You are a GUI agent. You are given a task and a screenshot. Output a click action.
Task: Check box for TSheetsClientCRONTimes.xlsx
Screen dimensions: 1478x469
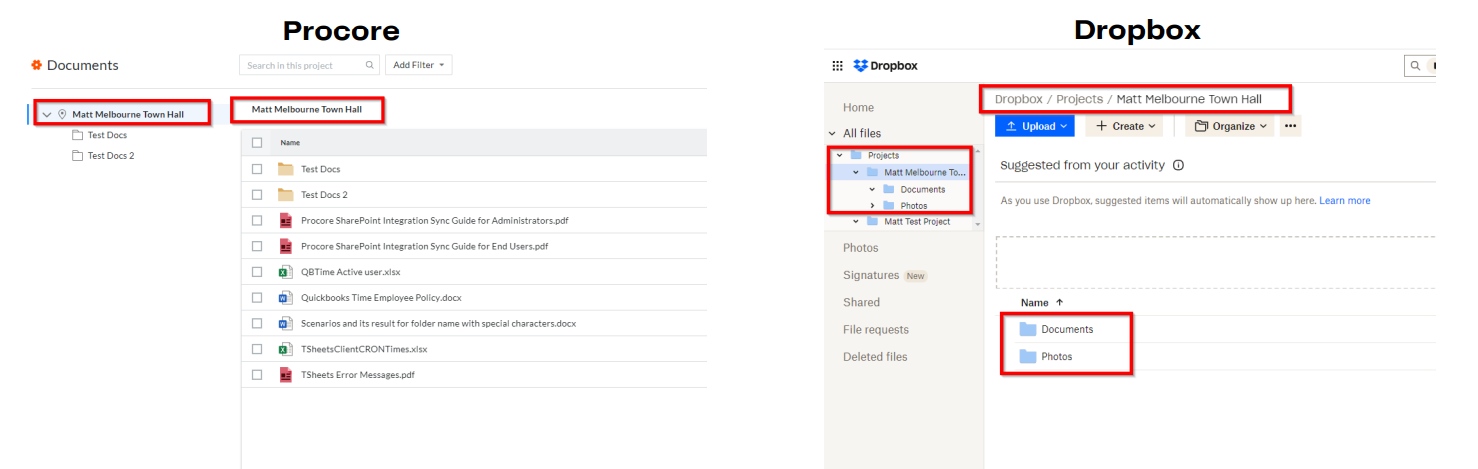pos(257,349)
